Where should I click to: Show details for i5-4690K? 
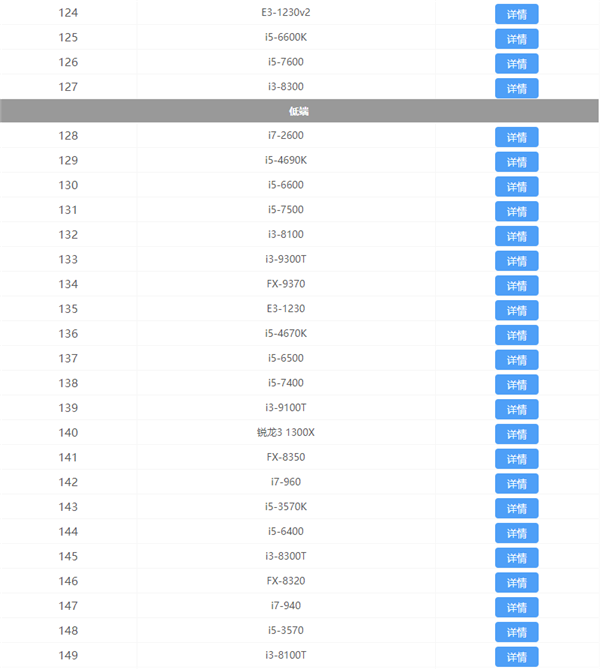516,162
